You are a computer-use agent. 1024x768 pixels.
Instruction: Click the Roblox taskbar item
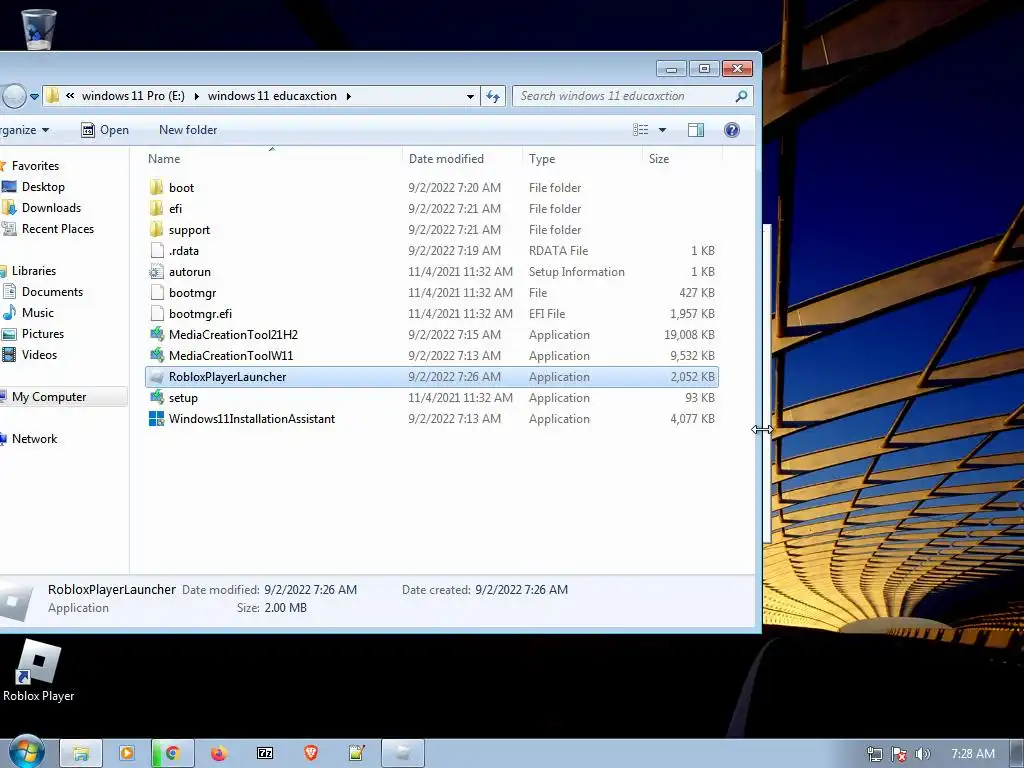click(403, 754)
